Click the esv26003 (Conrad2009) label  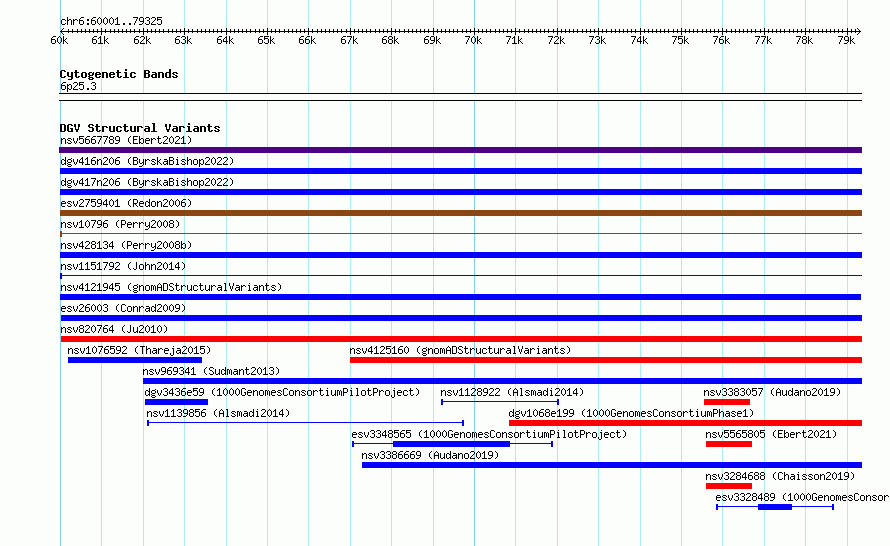click(x=123, y=308)
